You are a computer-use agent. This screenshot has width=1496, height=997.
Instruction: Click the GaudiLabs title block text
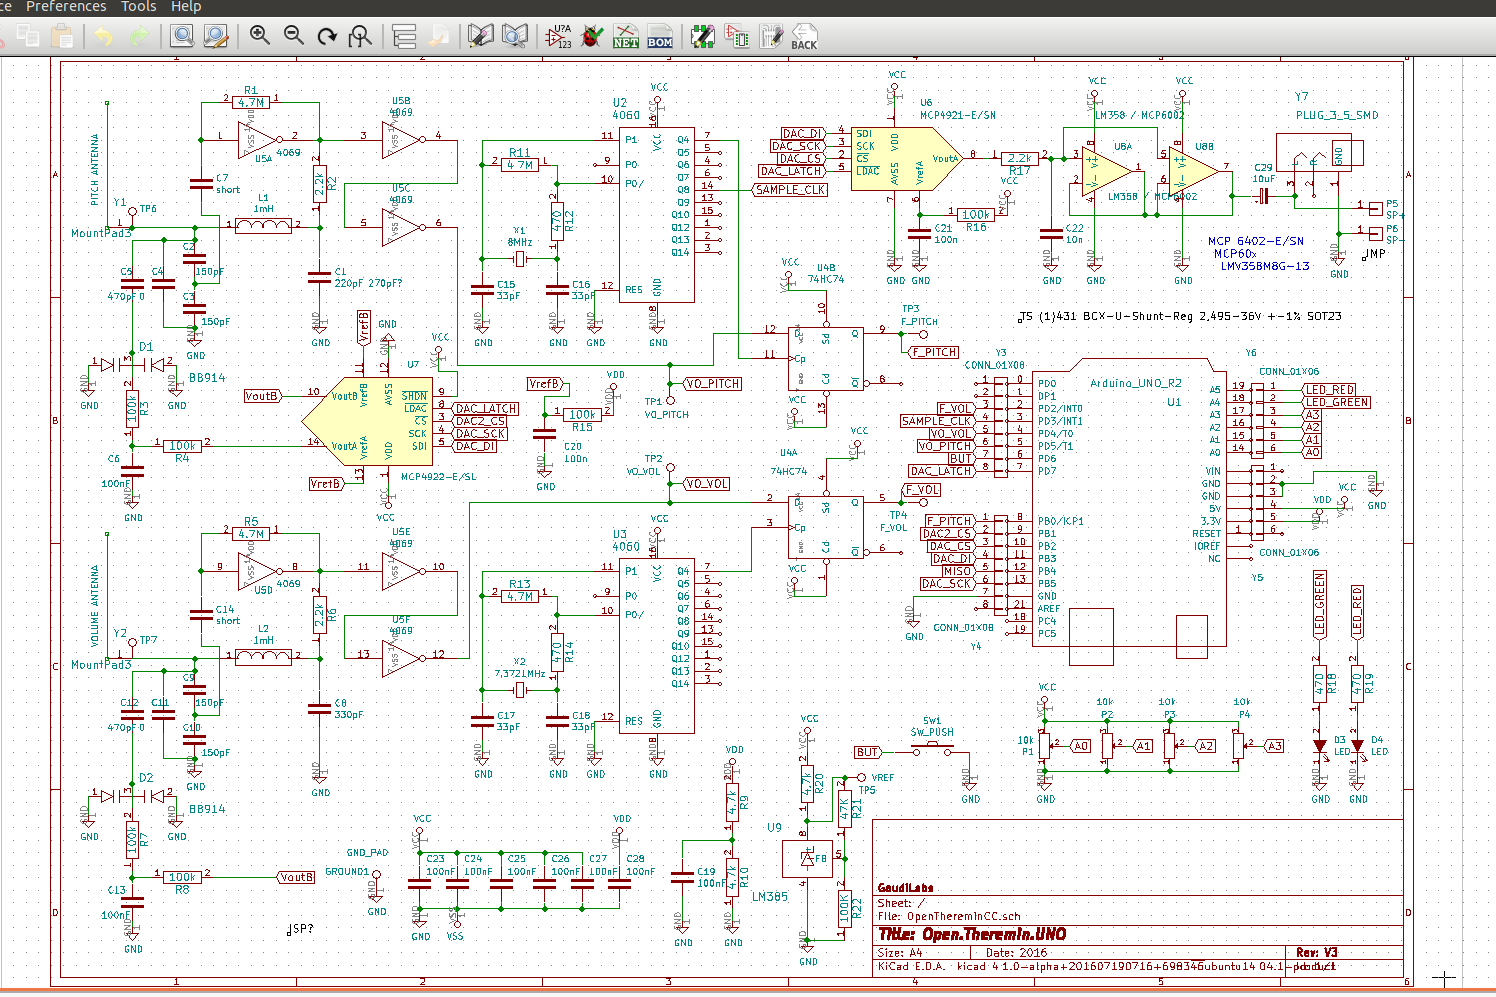[905, 888]
